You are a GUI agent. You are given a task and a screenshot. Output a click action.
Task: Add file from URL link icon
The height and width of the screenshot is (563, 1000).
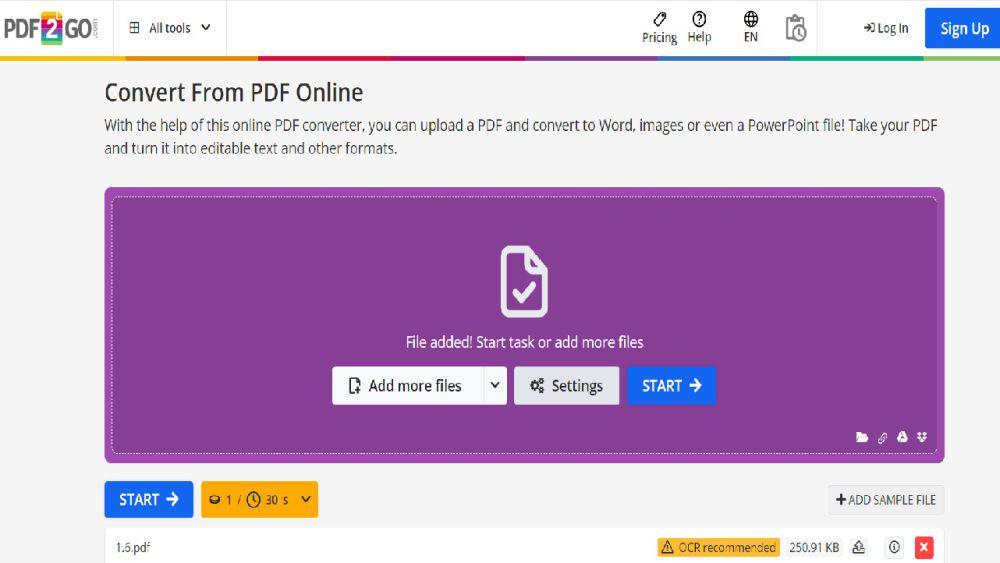click(x=882, y=437)
